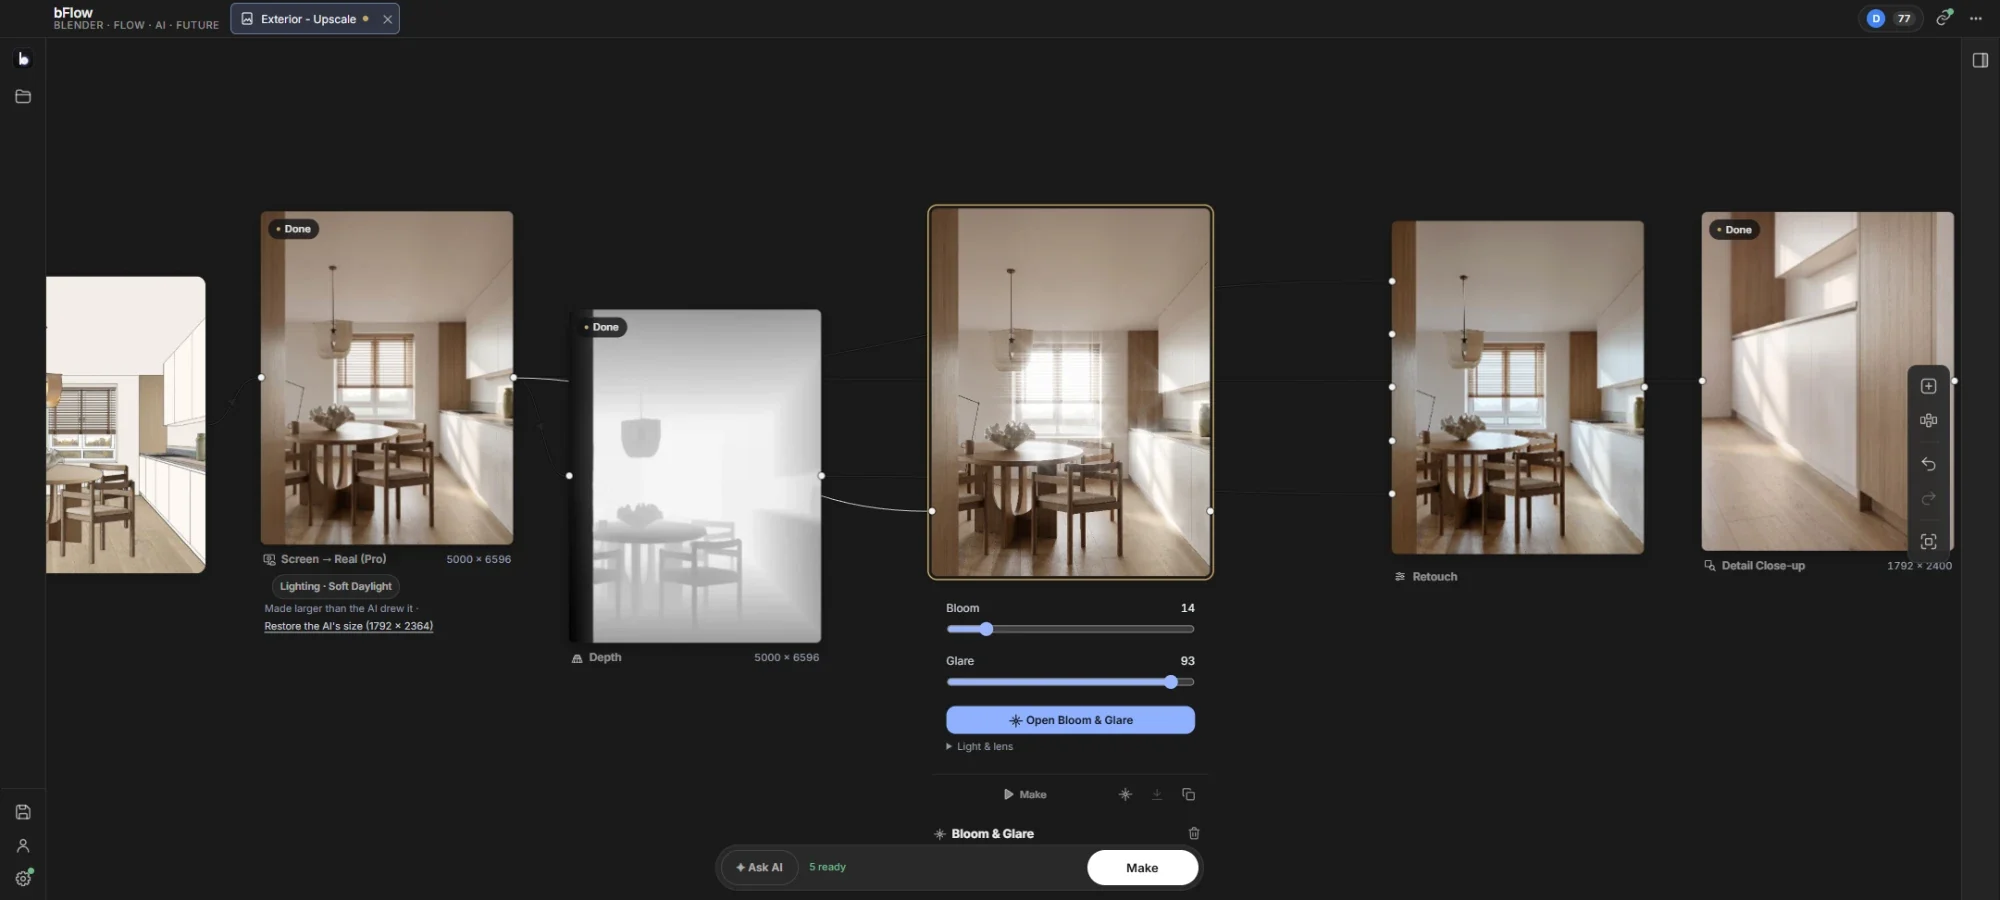
Task: Click the duplicate copy icon under the Bloom node
Action: pyautogui.click(x=1189, y=794)
